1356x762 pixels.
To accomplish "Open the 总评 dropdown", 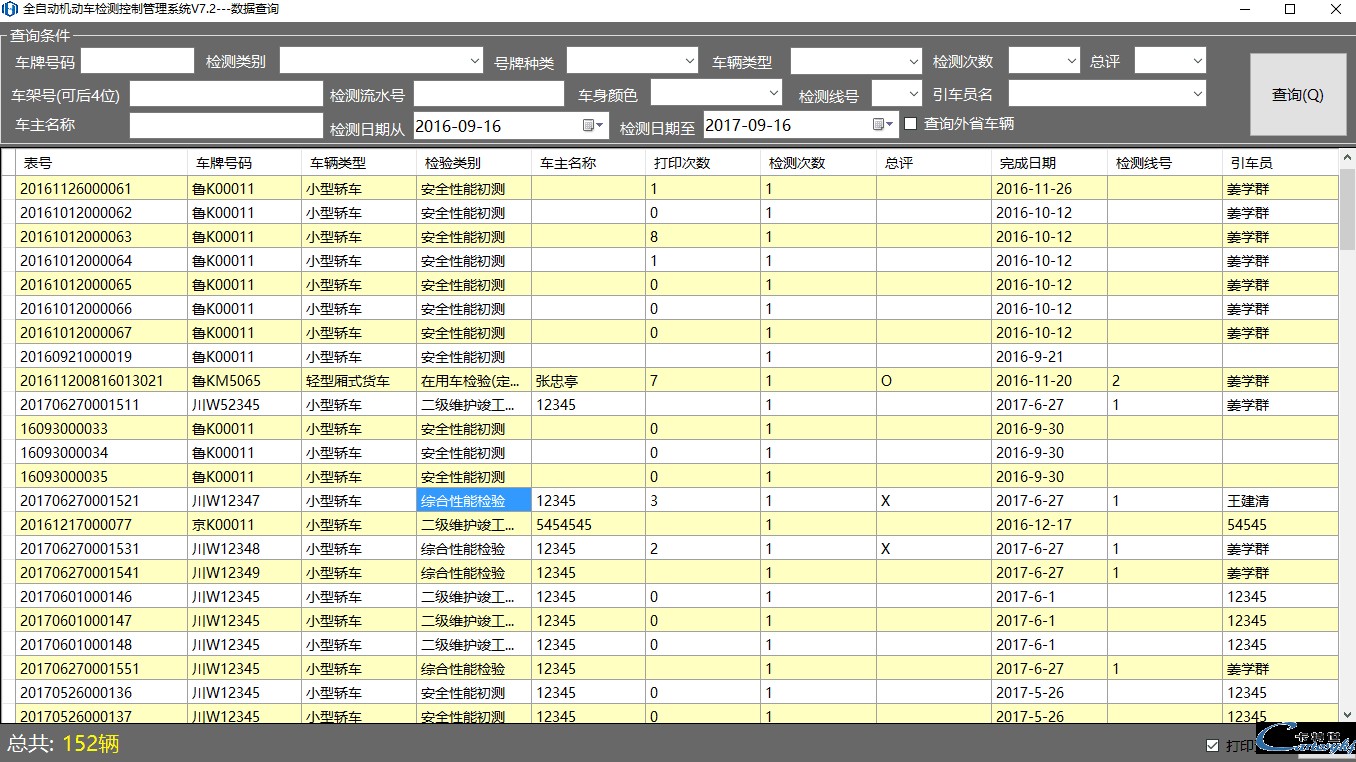I will click(1197, 61).
